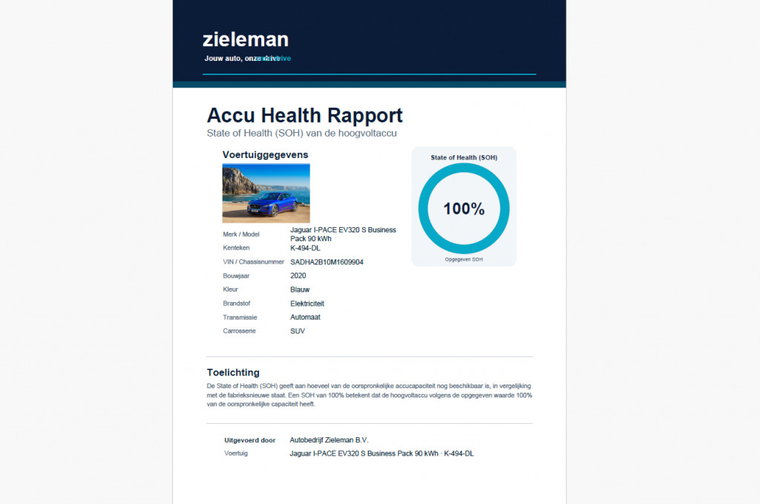Select the VIN number SADHA2B10M1609904

click(x=327, y=262)
